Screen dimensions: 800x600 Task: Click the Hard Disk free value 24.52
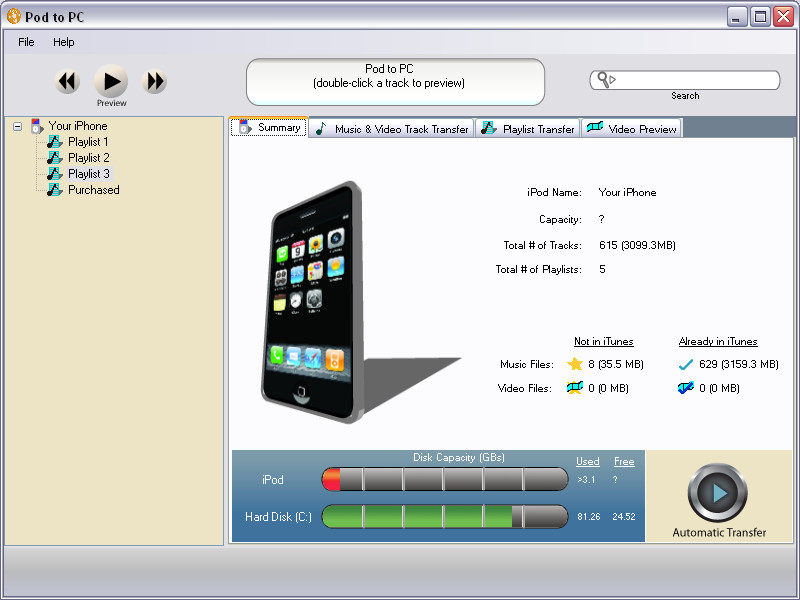[624, 516]
